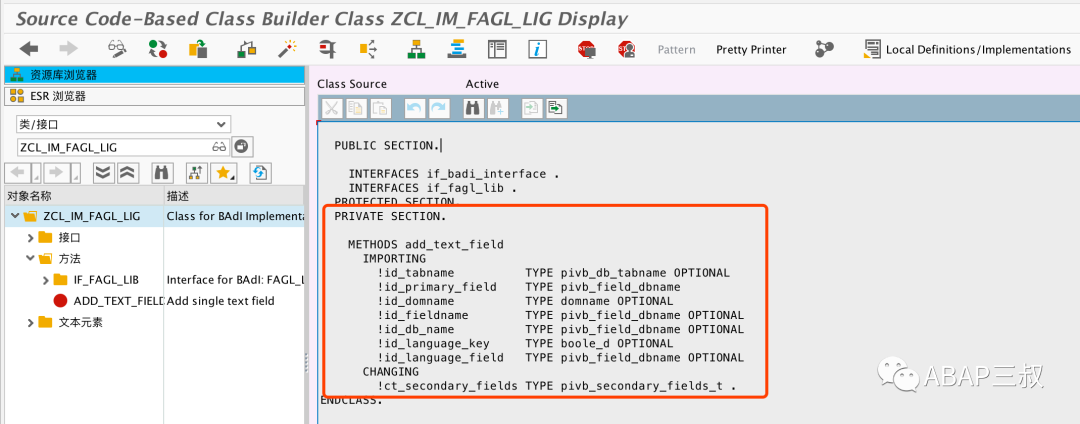The image size is (1080, 424).
Task: Collapse all nodes with double-up chevron
Action: 128,173
